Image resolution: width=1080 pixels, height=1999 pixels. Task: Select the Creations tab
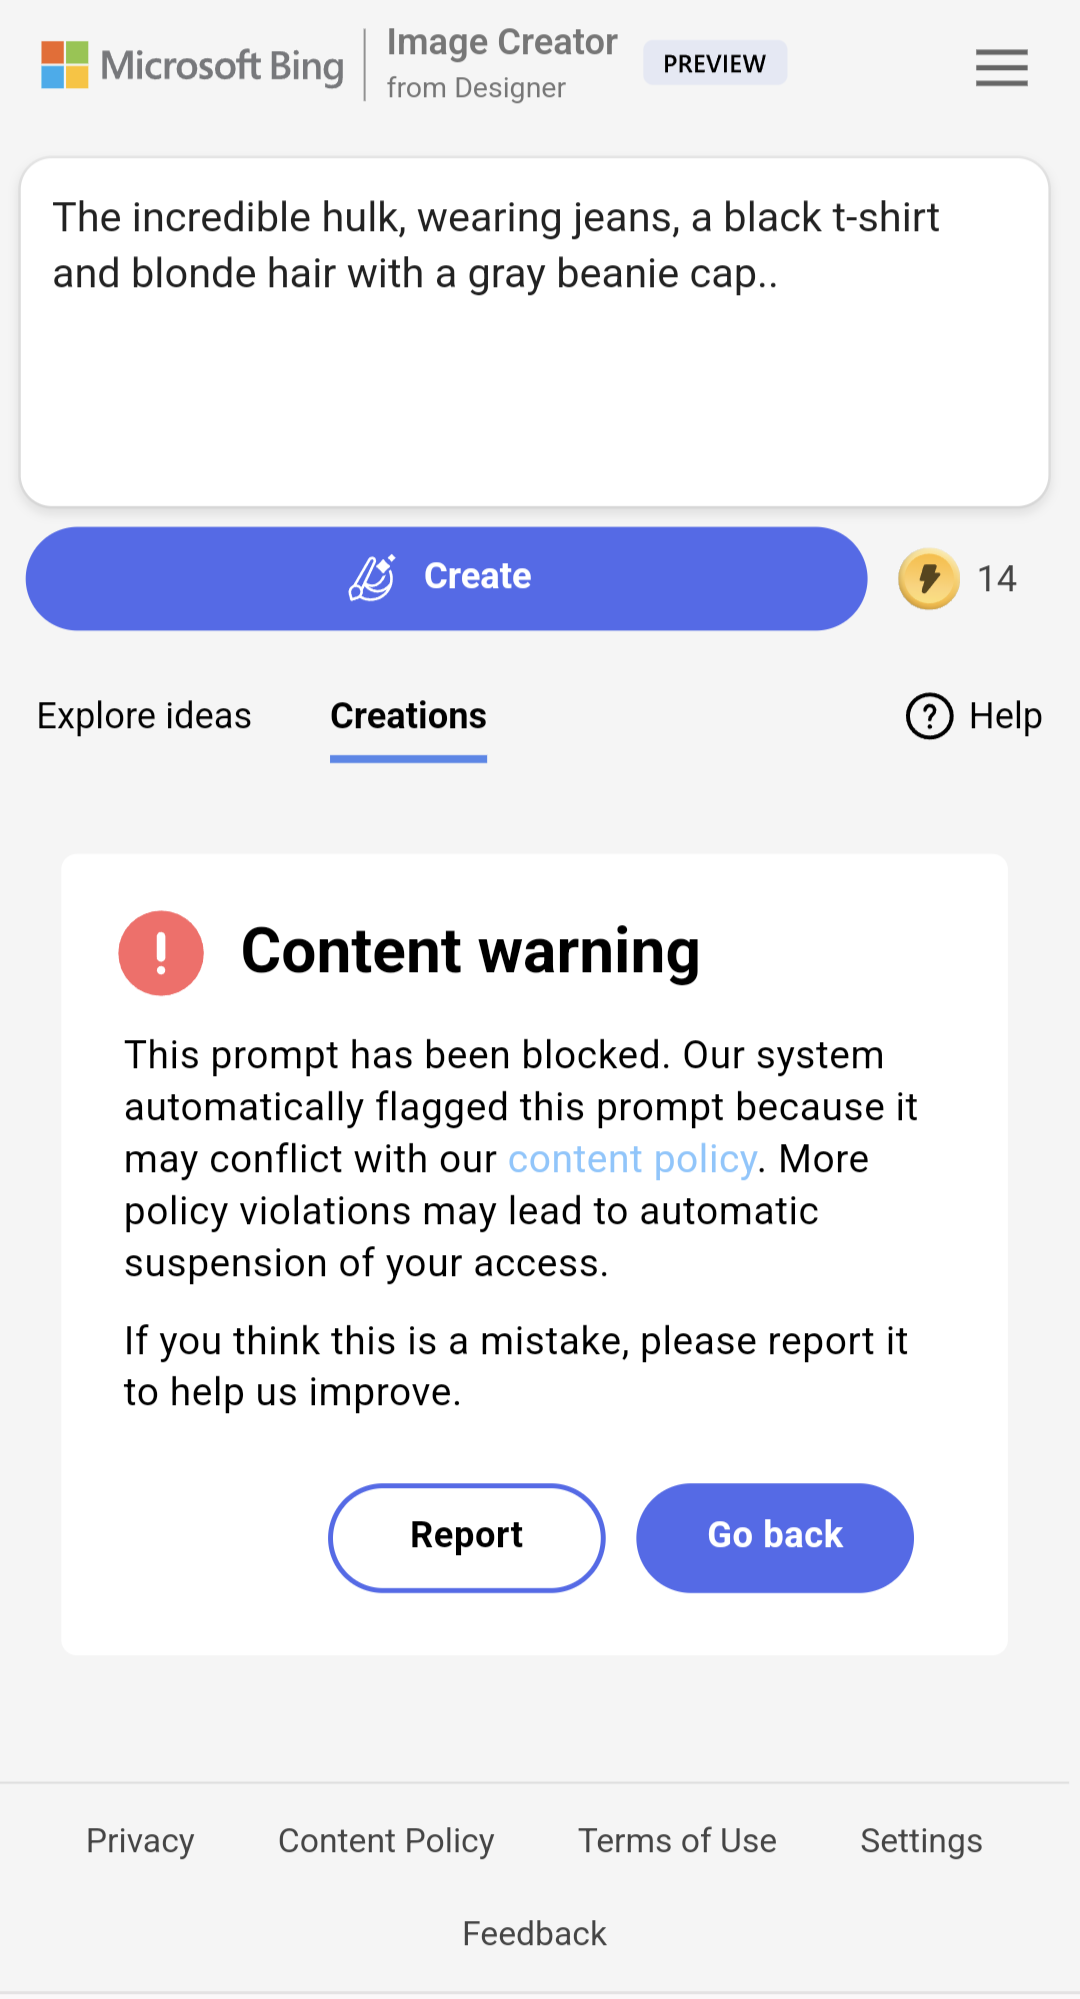(x=408, y=716)
